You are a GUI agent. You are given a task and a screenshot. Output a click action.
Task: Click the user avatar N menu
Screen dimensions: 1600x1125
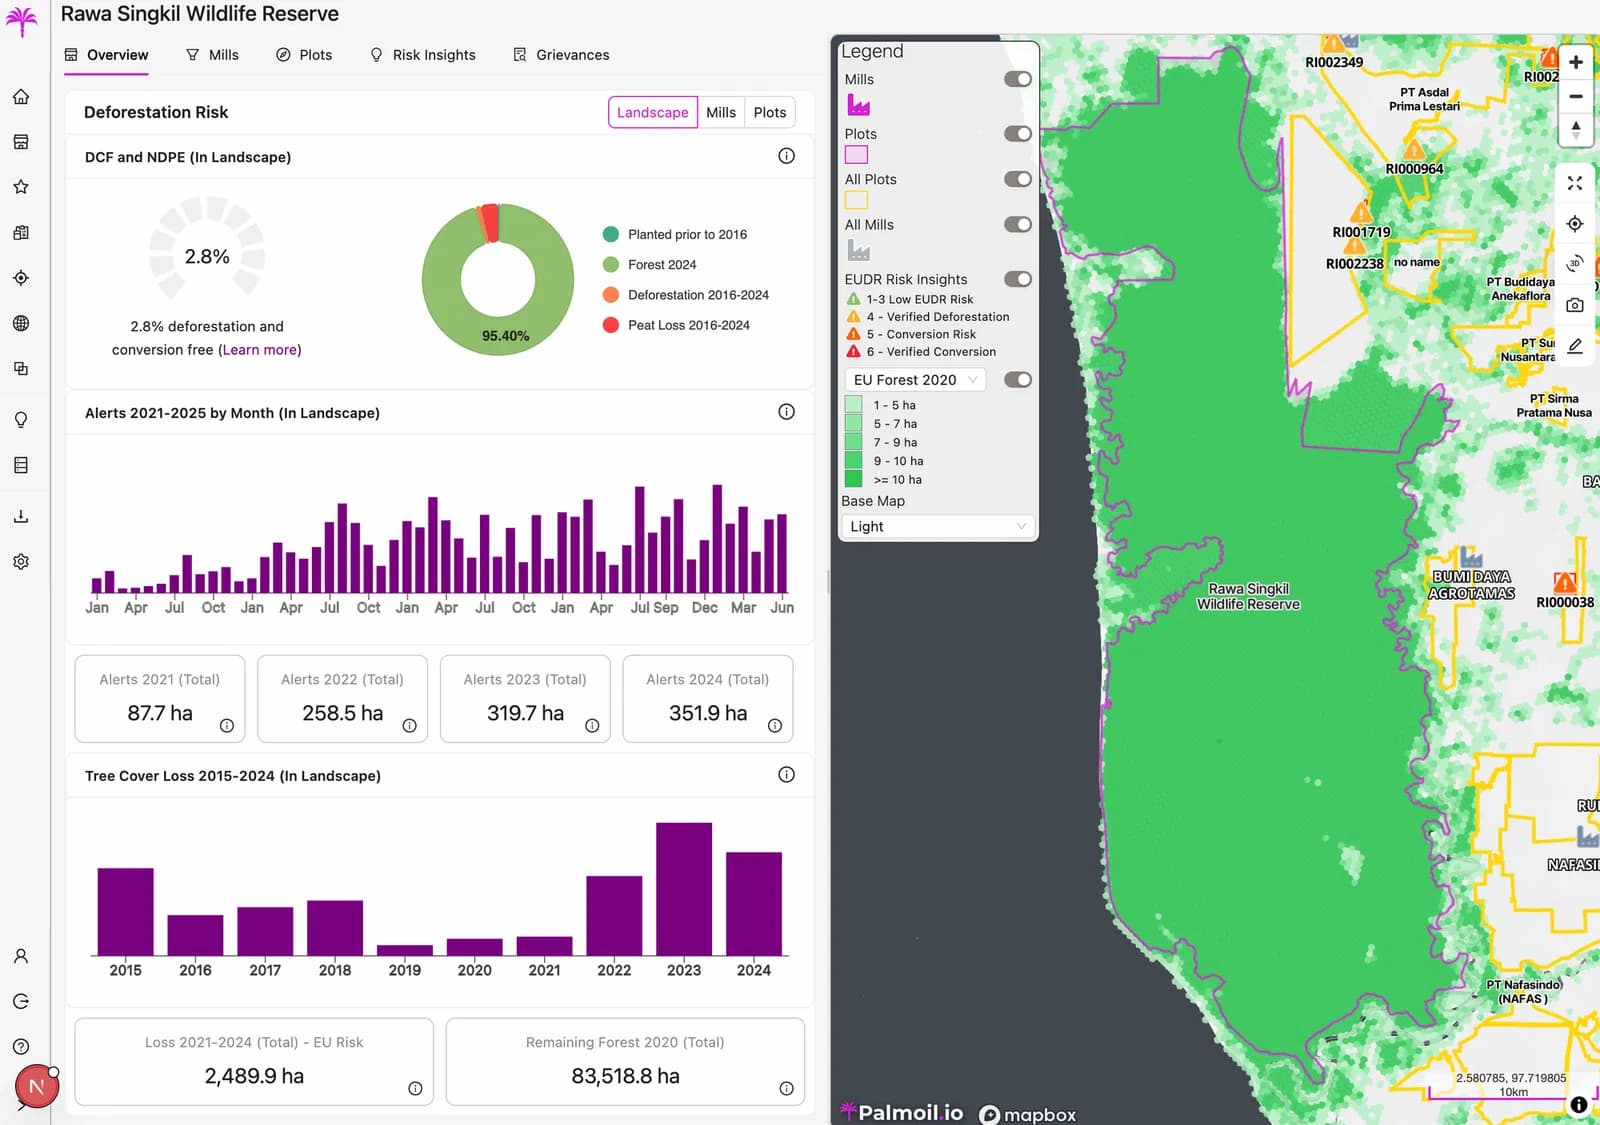point(37,1086)
